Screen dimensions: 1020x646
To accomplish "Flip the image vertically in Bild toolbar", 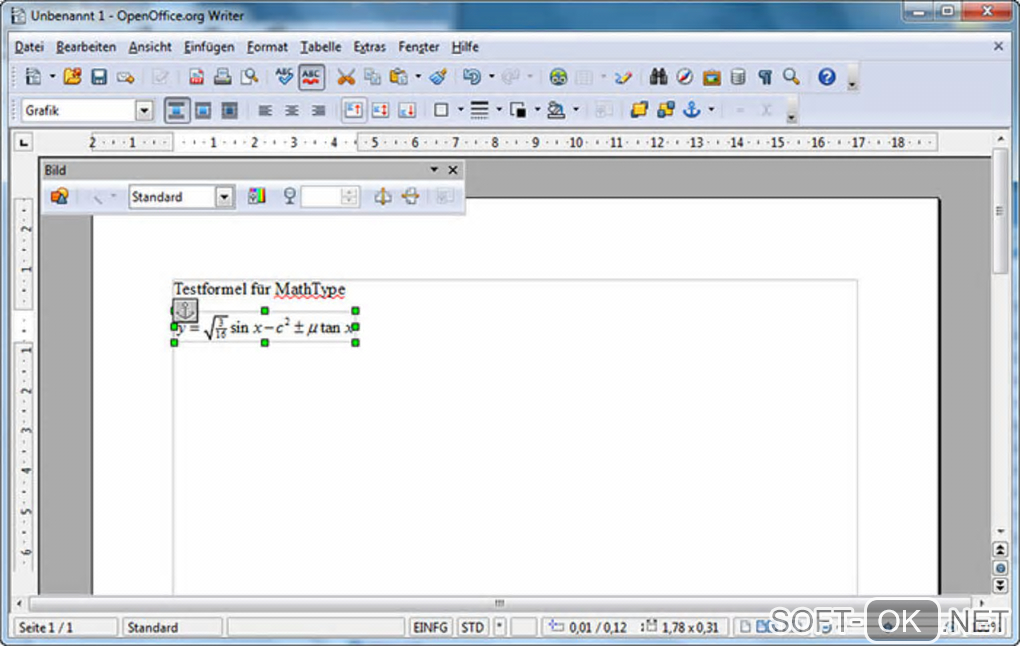I will point(410,196).
